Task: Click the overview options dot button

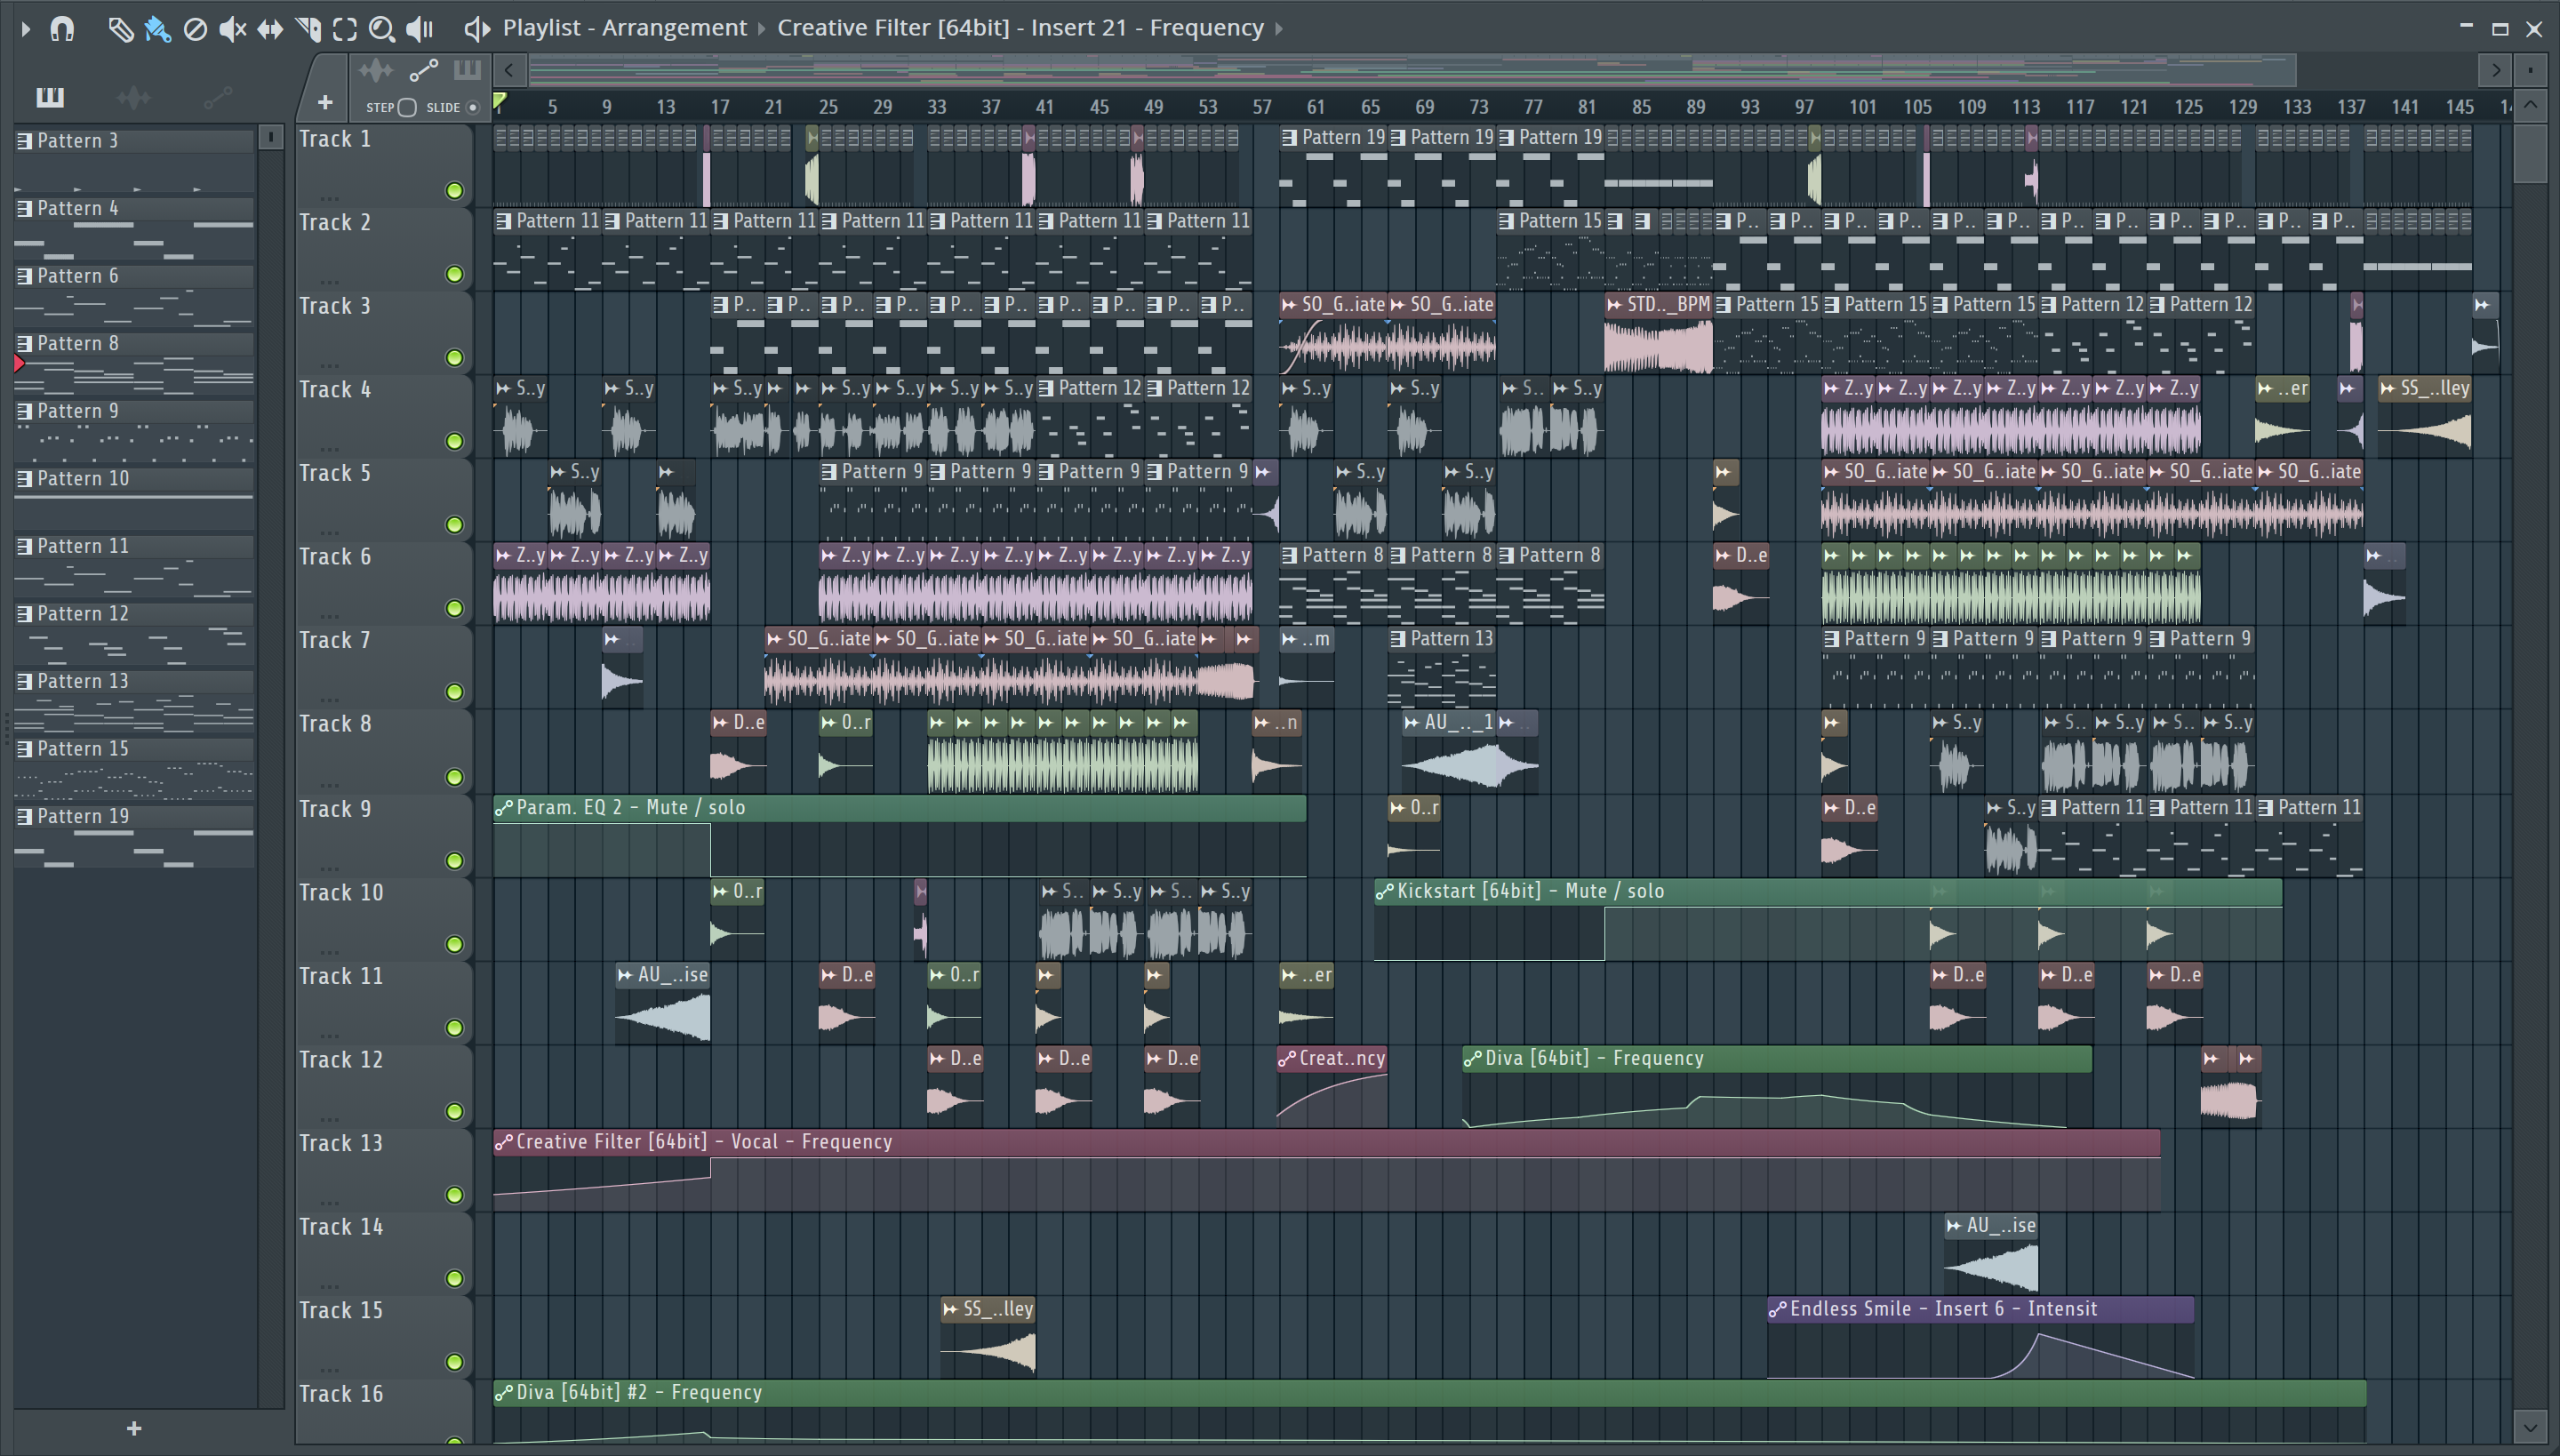Action: 2530,70
